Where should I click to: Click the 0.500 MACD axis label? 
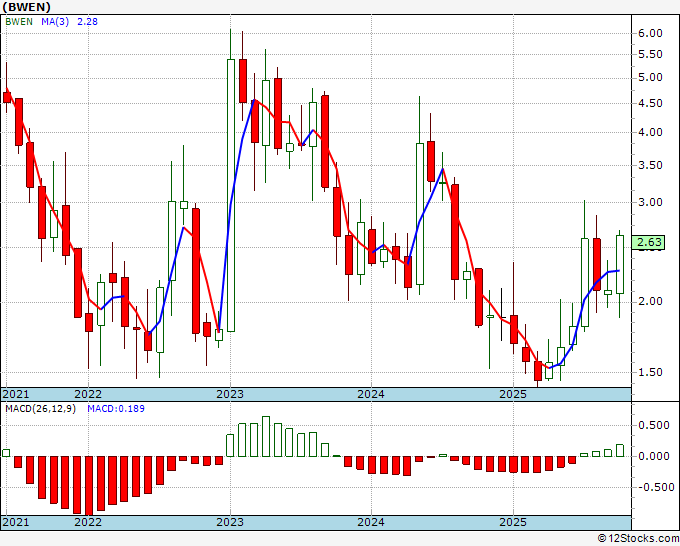(654, 425)
